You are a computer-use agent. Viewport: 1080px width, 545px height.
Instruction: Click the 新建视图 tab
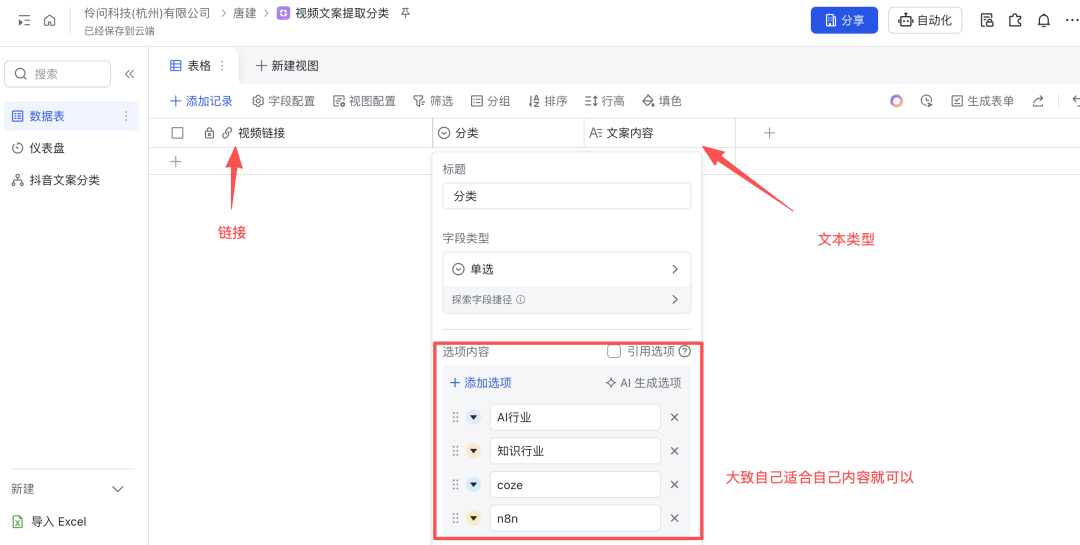287,66
